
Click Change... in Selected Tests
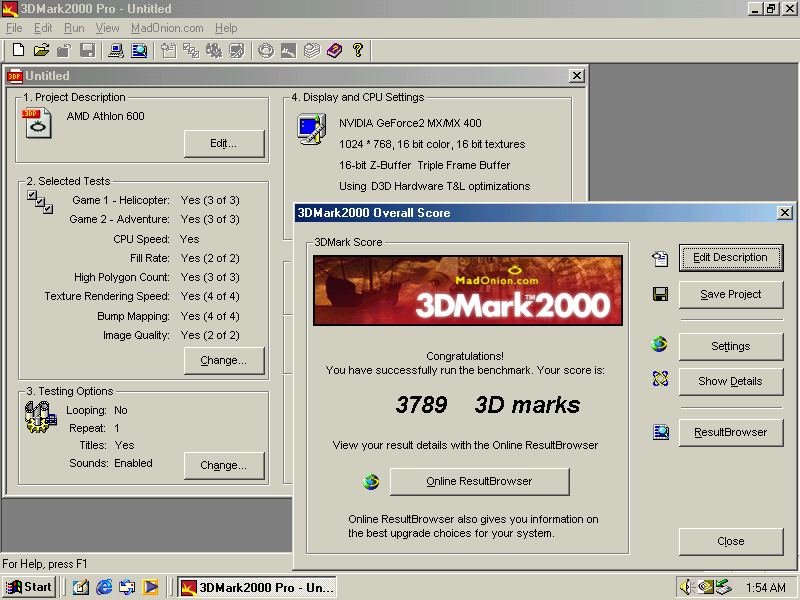click(224, 360)
